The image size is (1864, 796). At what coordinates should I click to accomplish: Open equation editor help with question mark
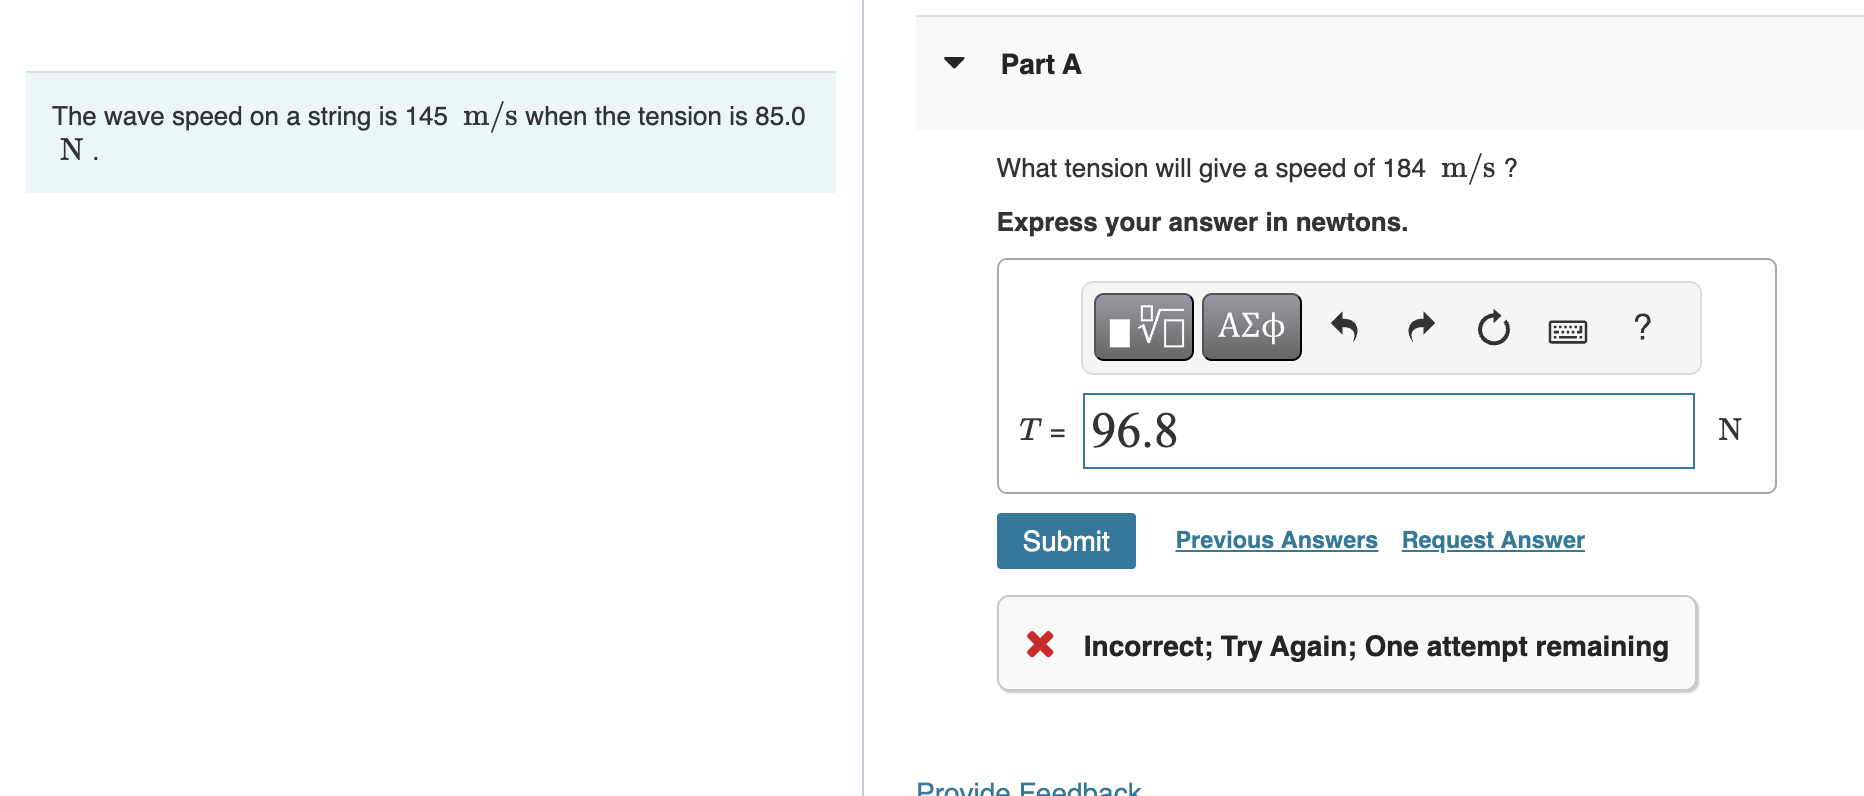[1641, 327]
